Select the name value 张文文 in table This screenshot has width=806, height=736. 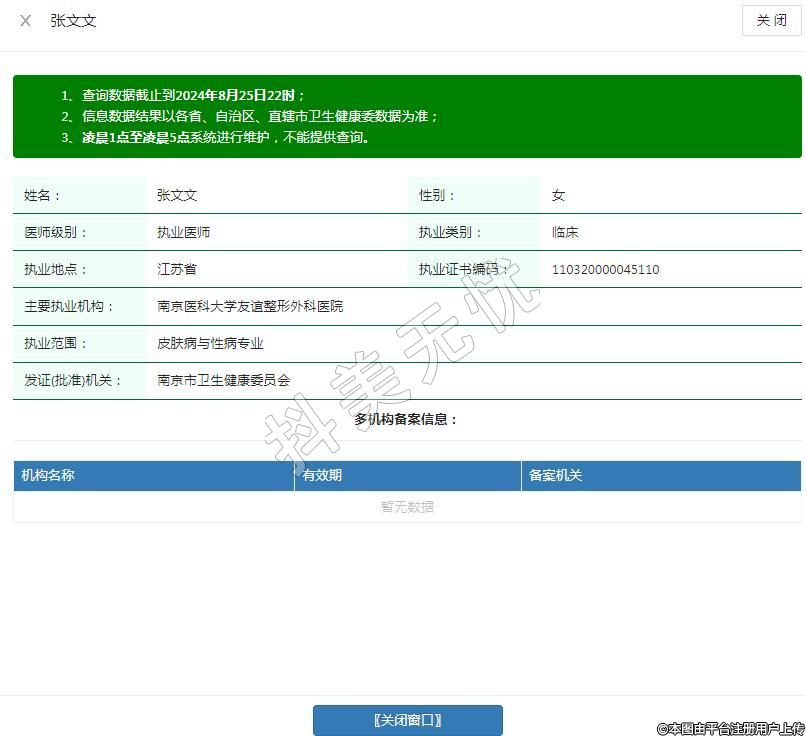tap(177, 196)
